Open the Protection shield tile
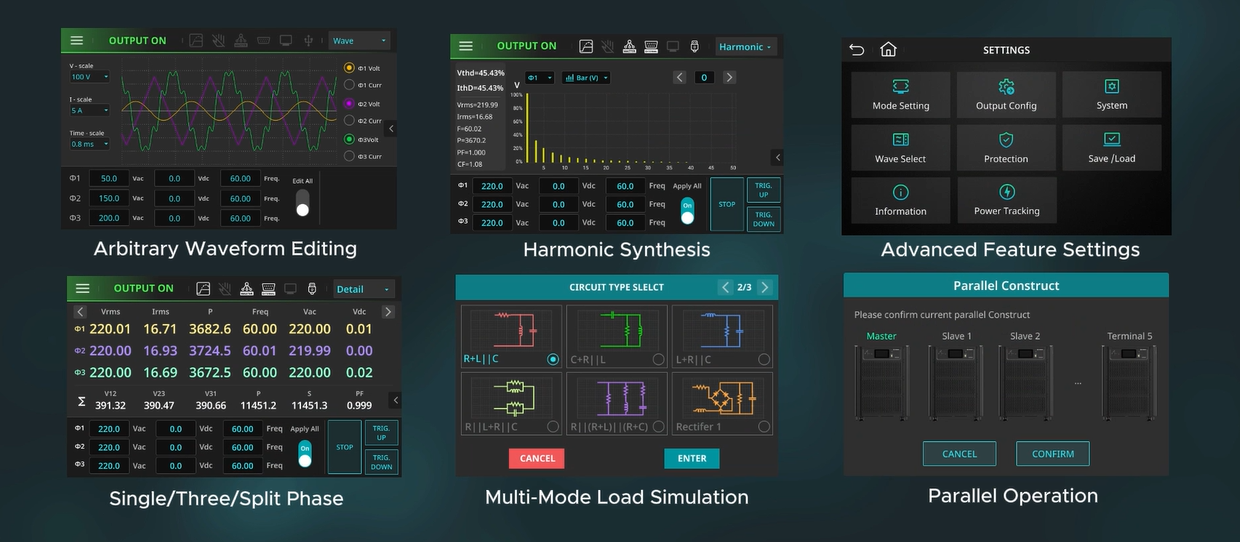 point(1006,147)
